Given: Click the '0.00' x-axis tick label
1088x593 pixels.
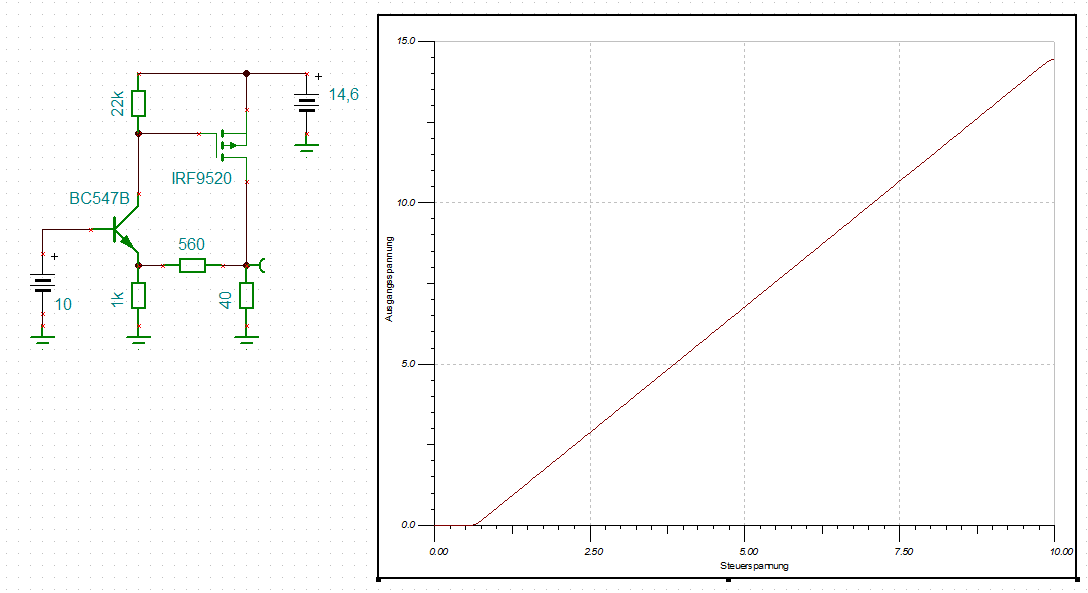Looking at the screenshot, I should point(439,552).
